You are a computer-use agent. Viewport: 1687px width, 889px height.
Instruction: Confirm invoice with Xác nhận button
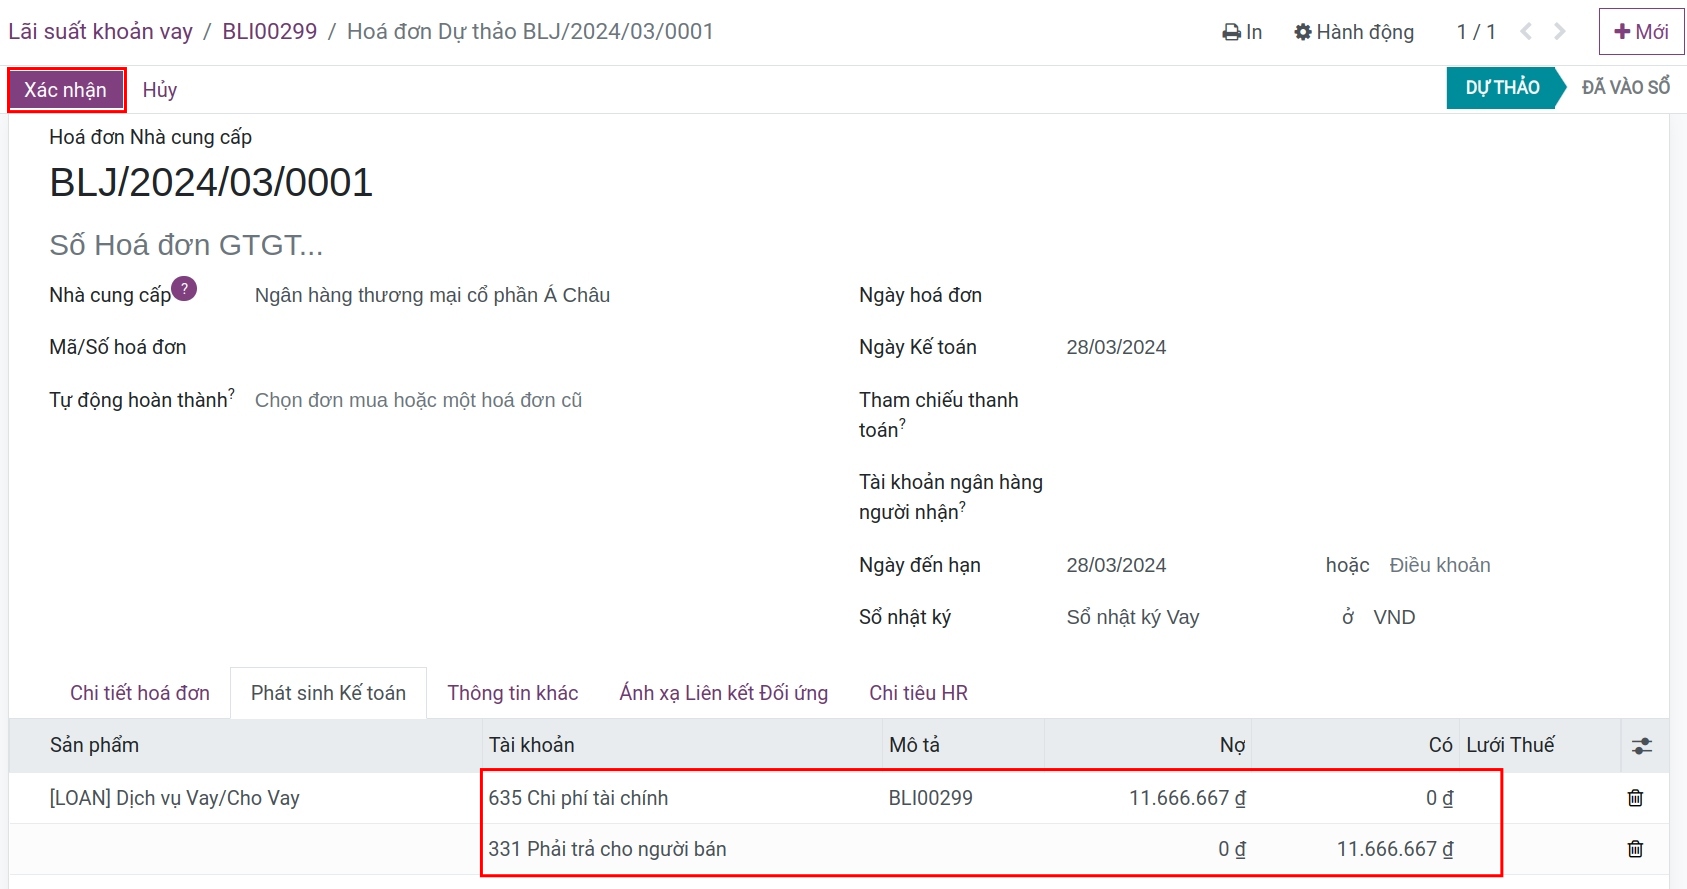pyautogui.click(x=66, y=90)
